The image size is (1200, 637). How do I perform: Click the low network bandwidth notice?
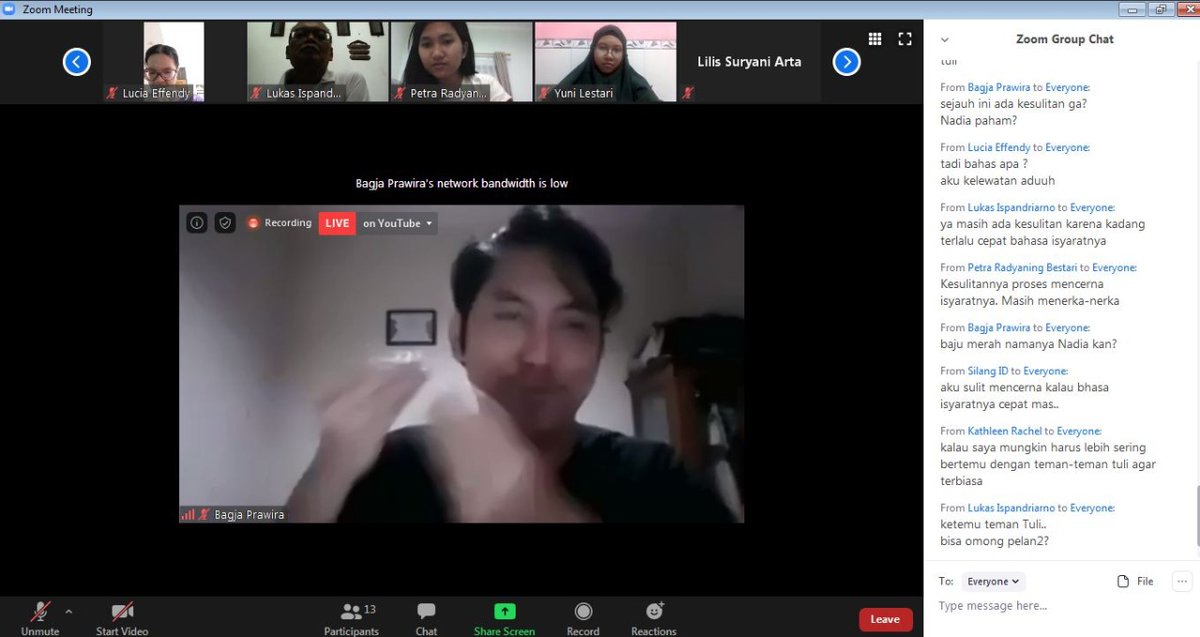(x=462, y=184)
